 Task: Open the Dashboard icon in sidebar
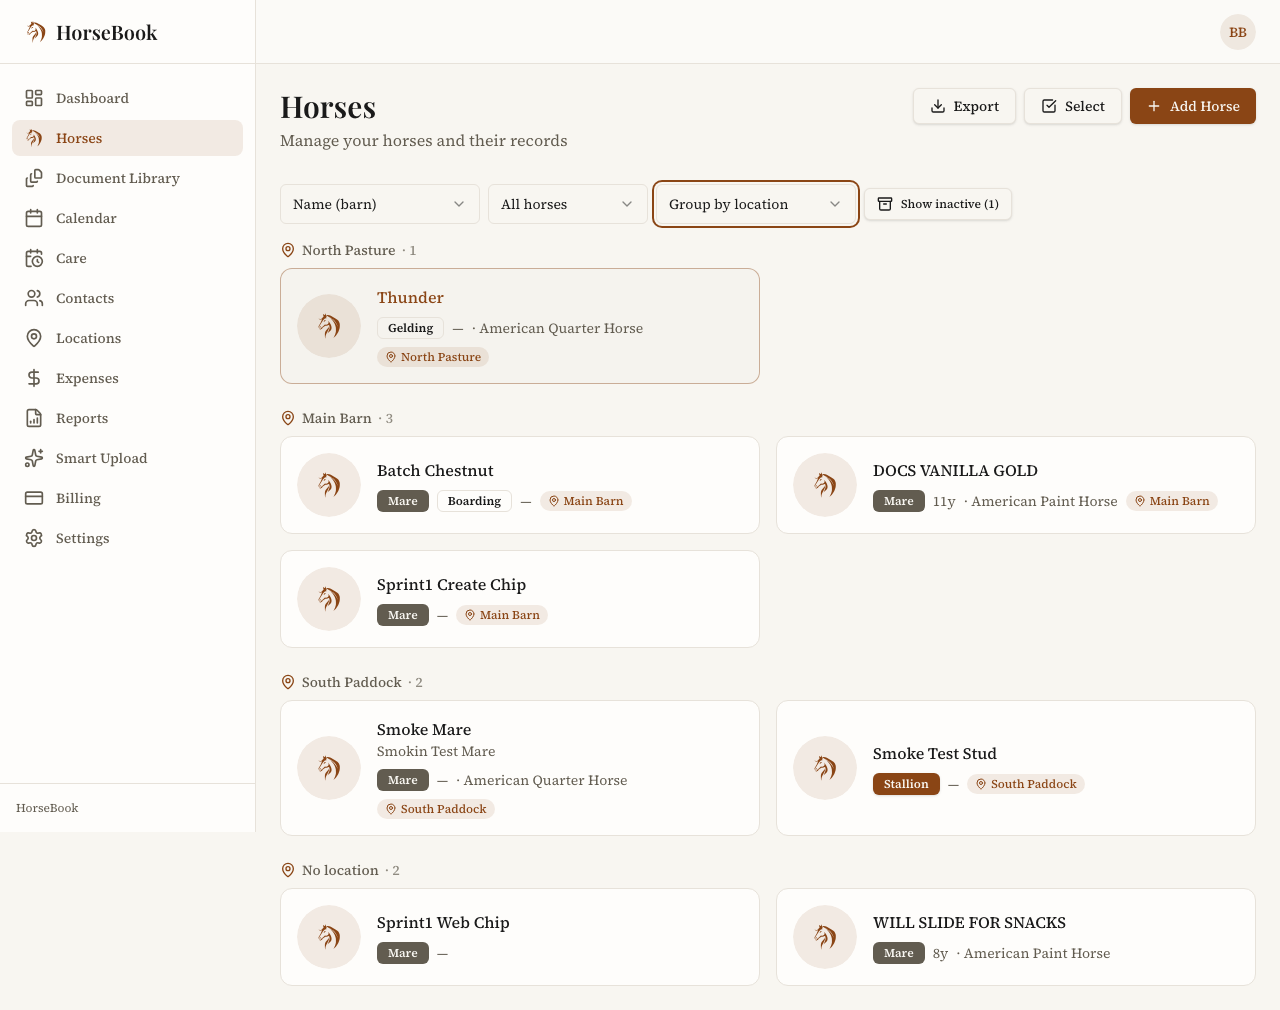(34, 98)
